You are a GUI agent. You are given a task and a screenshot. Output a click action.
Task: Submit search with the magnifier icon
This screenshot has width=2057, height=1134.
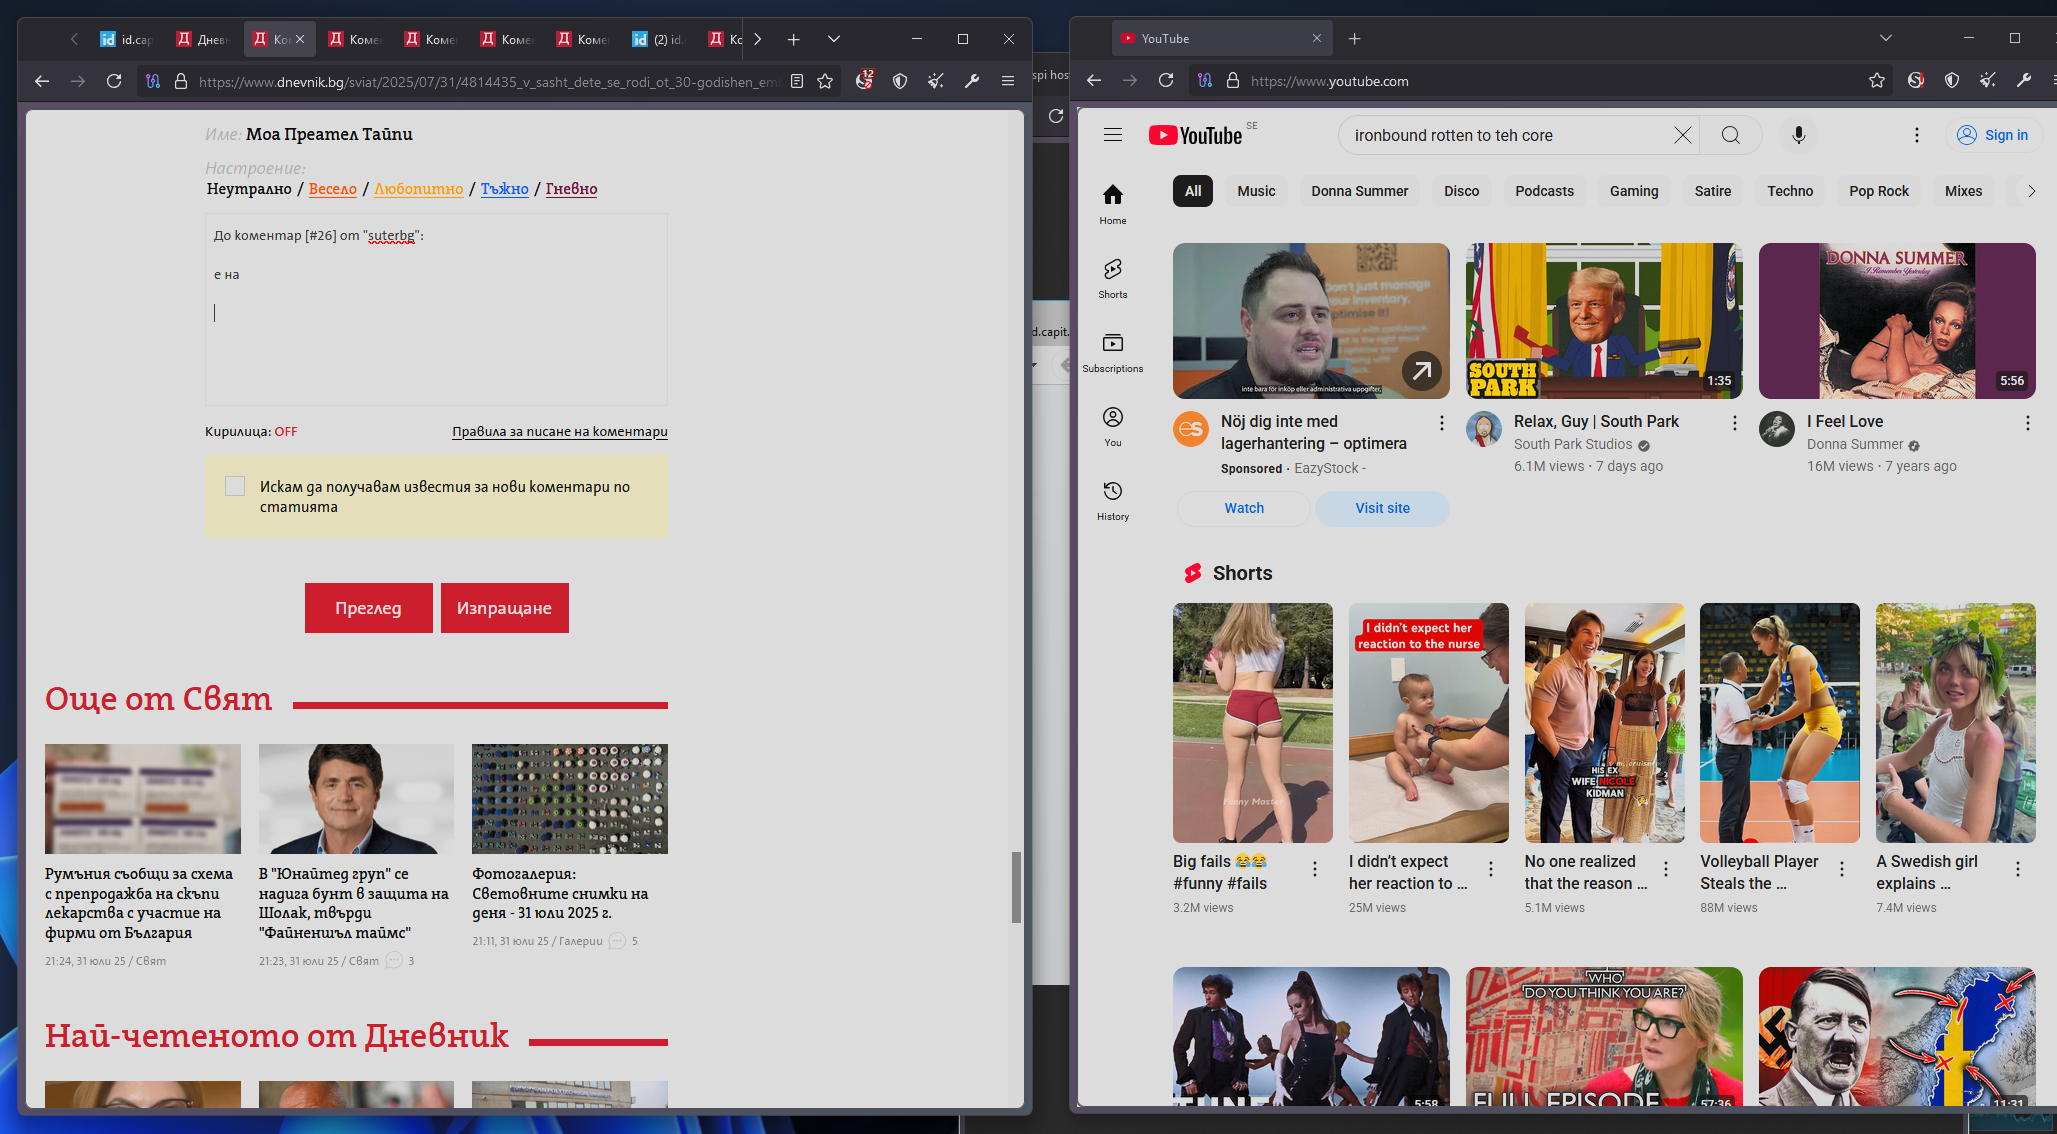pos(1731,135)
